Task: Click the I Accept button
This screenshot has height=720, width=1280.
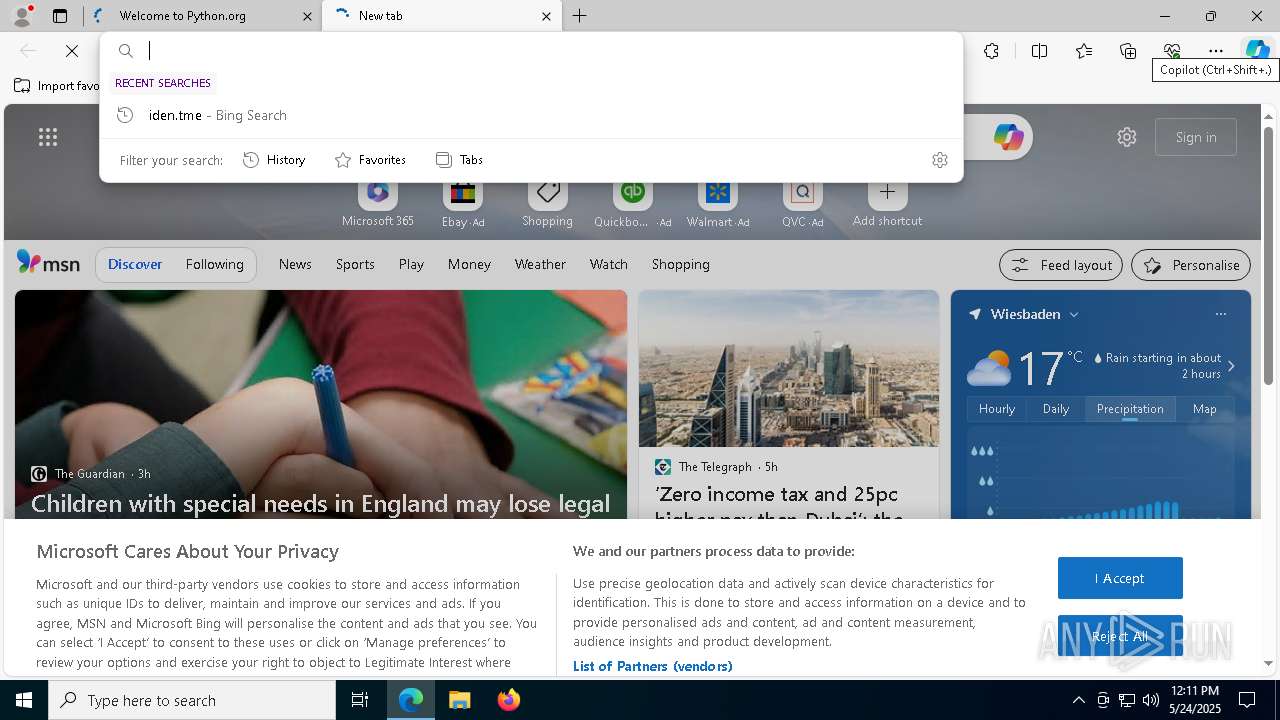Action: pos(1120,578)
